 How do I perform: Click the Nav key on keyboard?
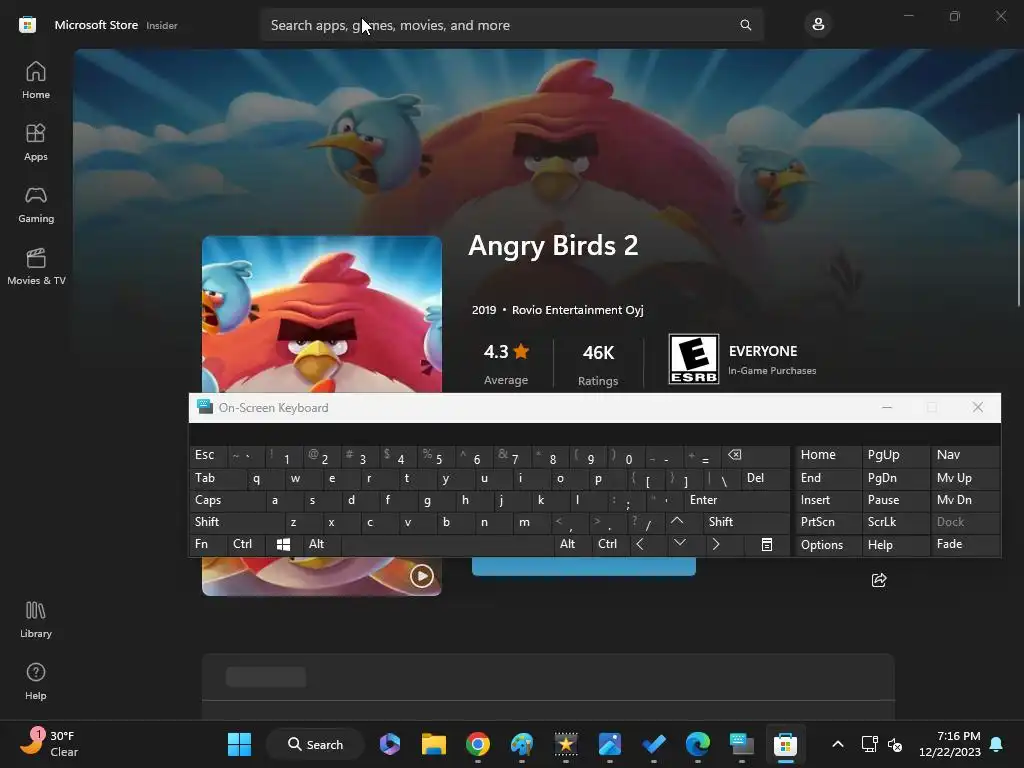965,455
